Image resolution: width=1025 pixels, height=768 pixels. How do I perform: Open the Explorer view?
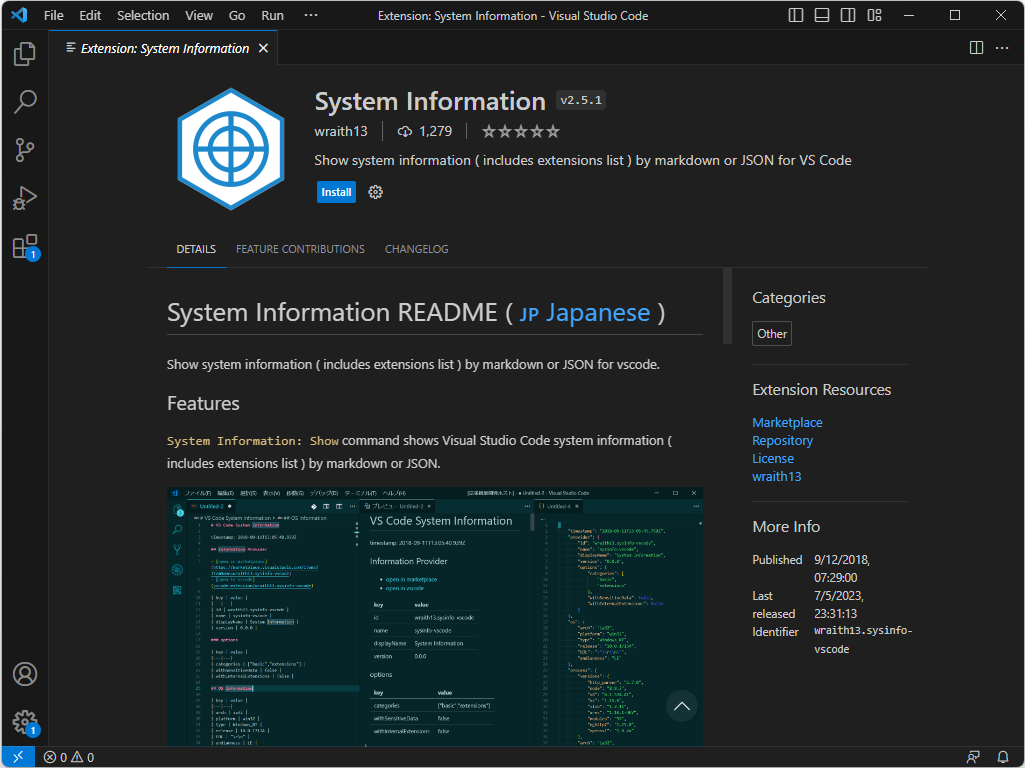coord(24,54)
